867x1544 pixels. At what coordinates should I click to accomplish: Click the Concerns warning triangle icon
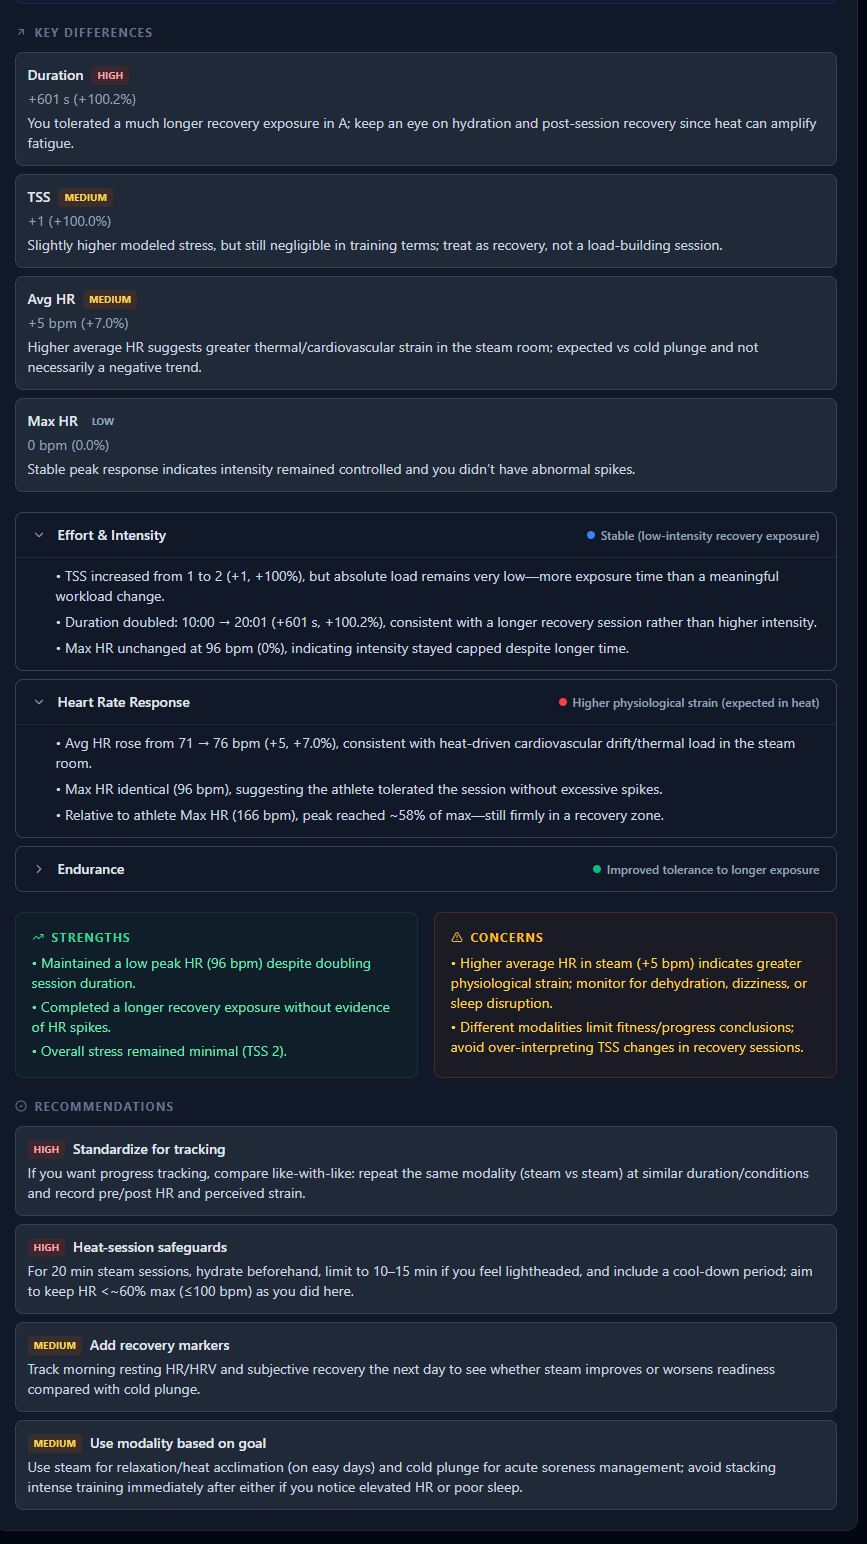pos(457,937)
